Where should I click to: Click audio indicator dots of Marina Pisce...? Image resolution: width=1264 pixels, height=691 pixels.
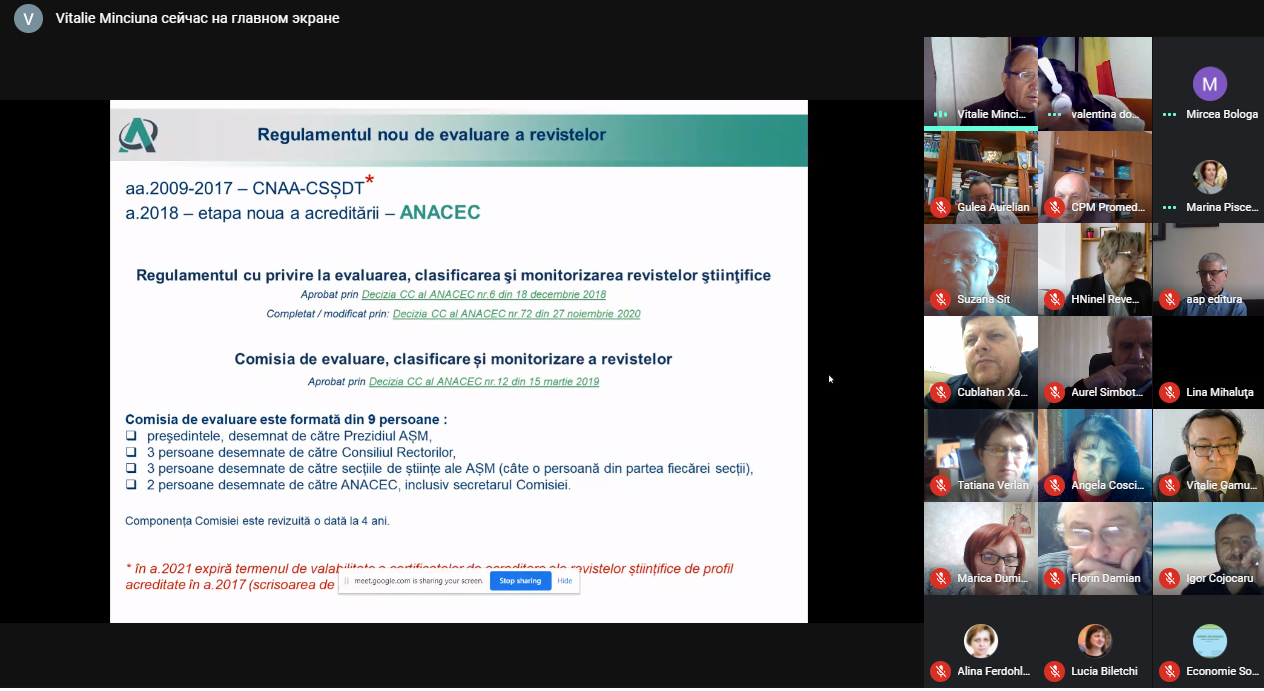point(1169,208)
